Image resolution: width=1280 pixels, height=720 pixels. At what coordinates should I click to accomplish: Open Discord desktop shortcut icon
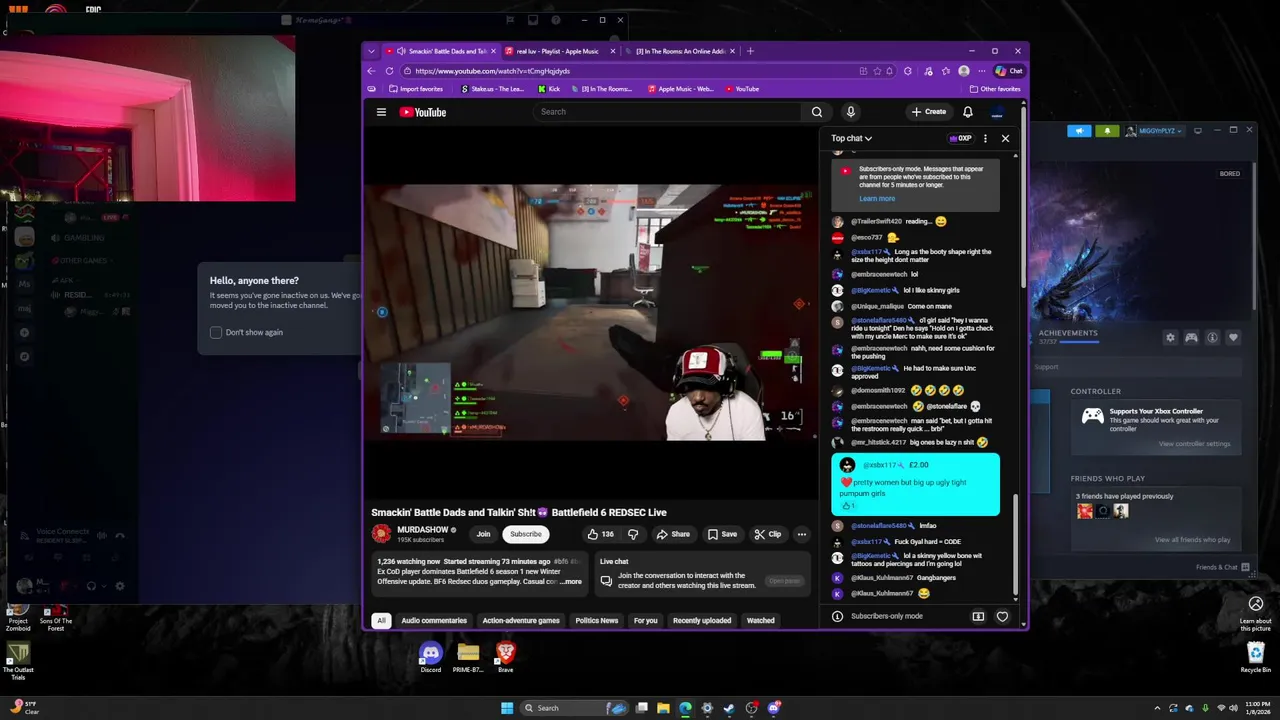(431, 658)
